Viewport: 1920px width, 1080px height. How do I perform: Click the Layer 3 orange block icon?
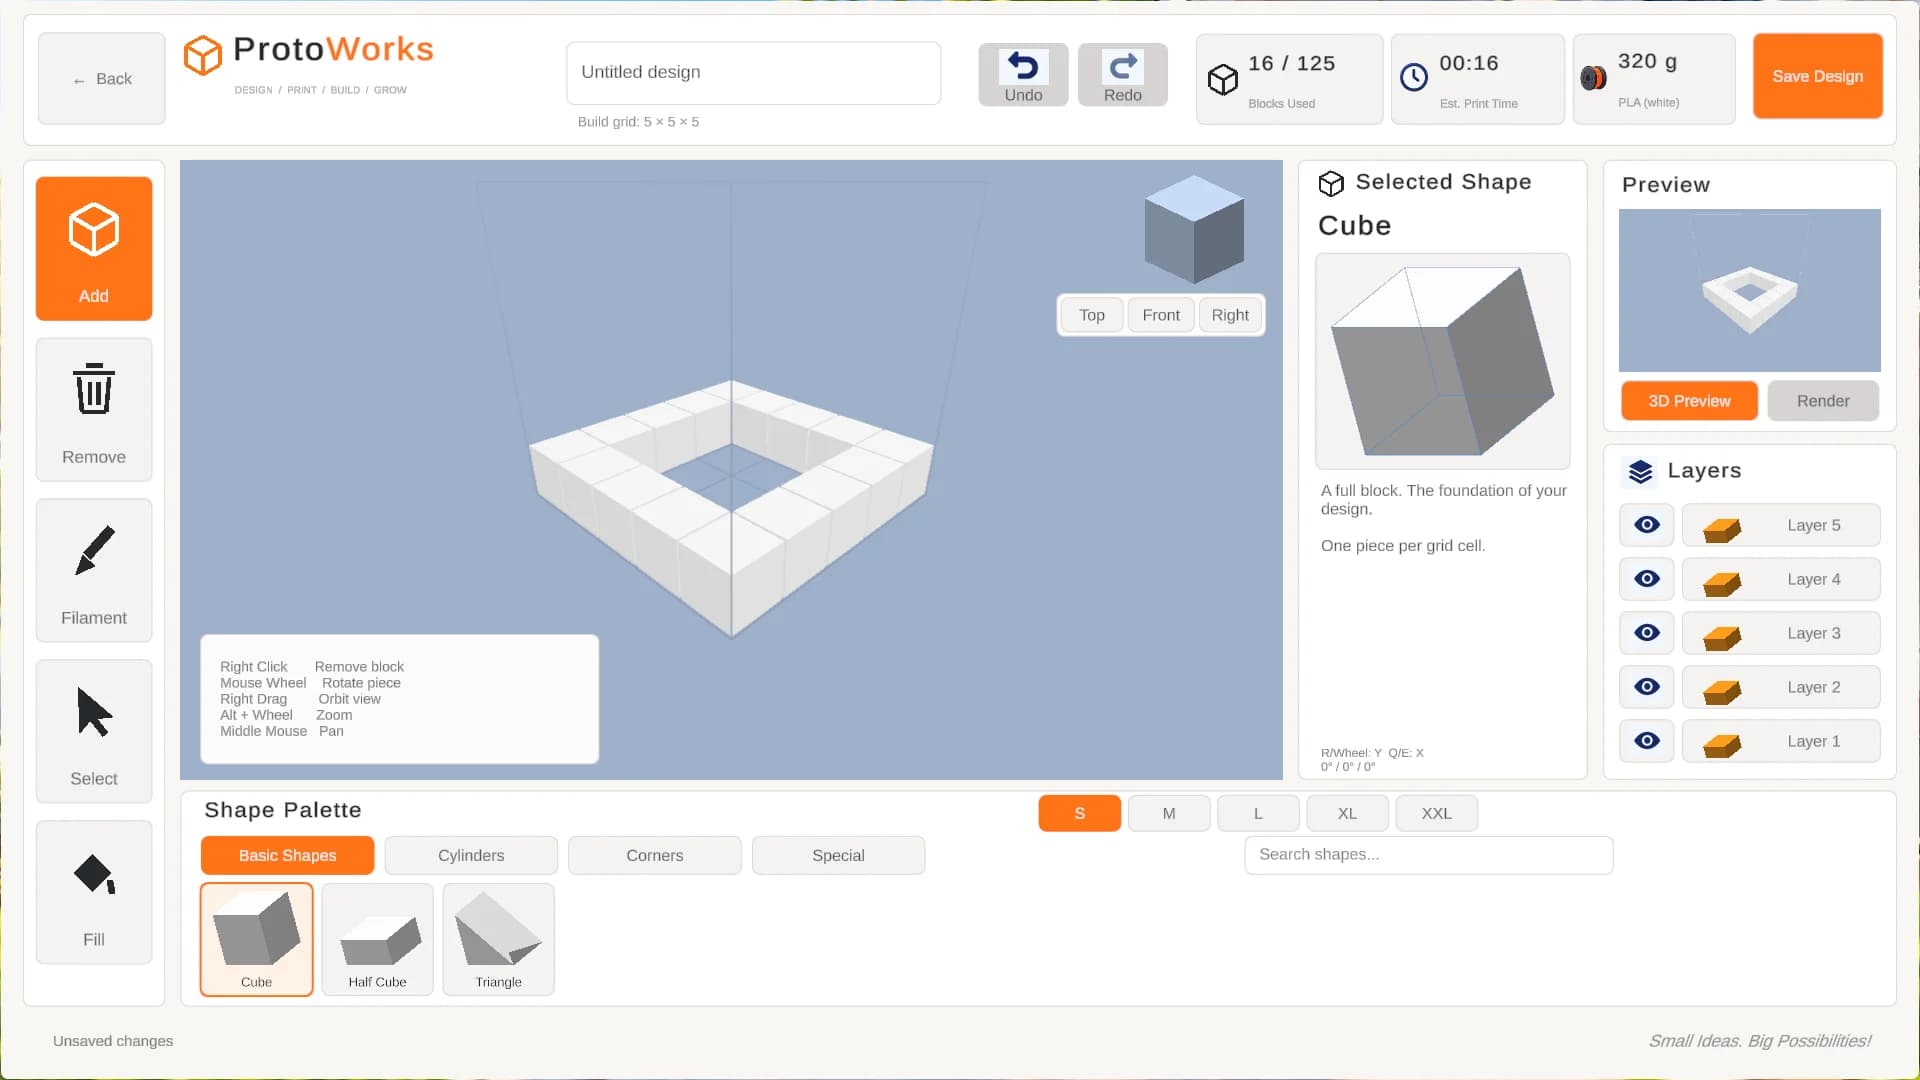pyautogui.click(x=1722, y=637)
